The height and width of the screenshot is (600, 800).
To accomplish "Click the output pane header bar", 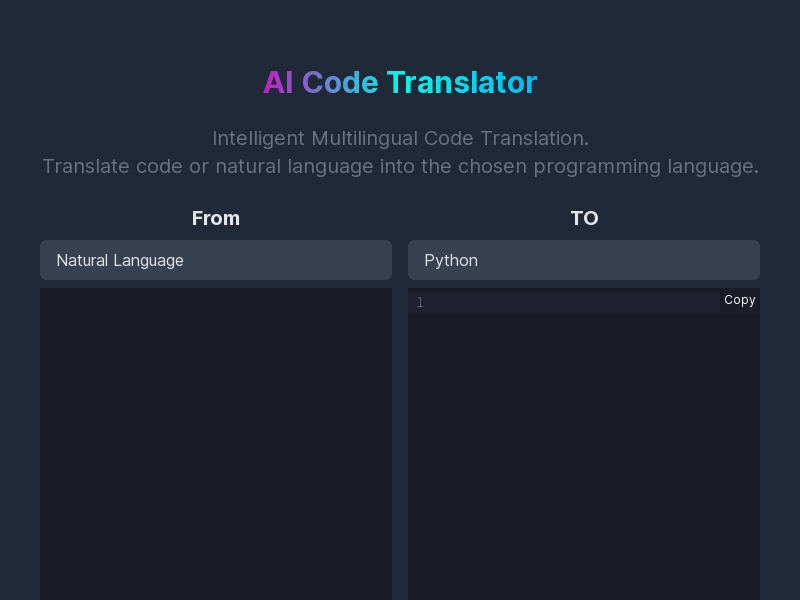I will pos(584,300).
